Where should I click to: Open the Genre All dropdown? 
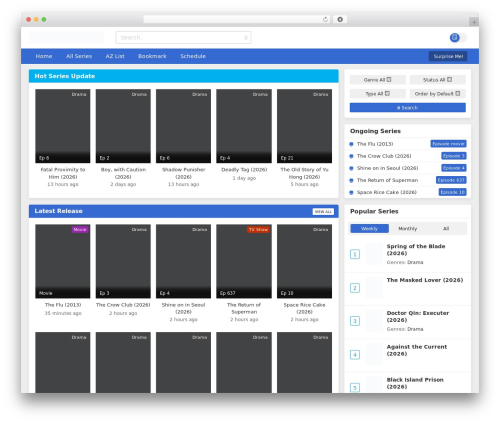(x=378, y=80)
